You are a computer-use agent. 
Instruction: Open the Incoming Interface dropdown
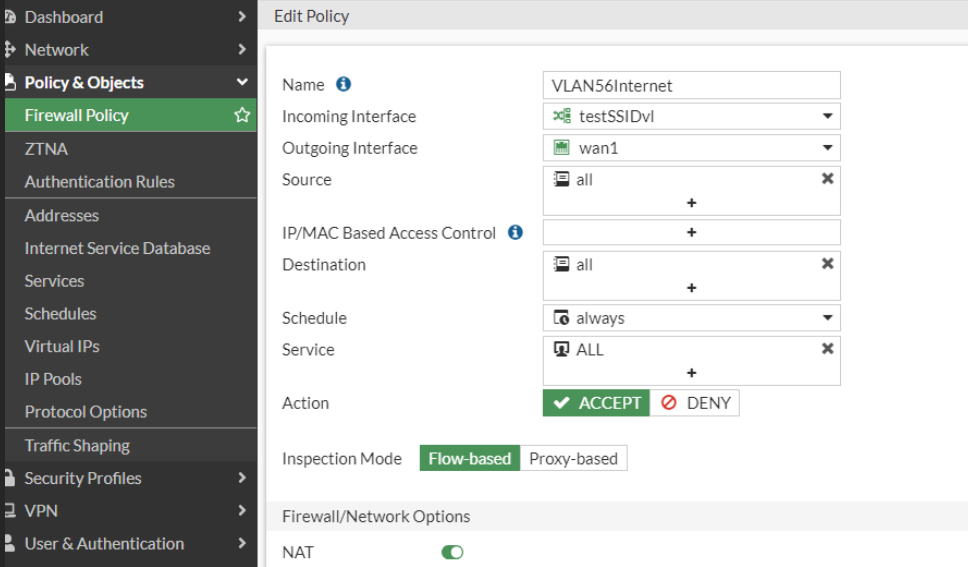pyautogui.click(x=827, y=116)
